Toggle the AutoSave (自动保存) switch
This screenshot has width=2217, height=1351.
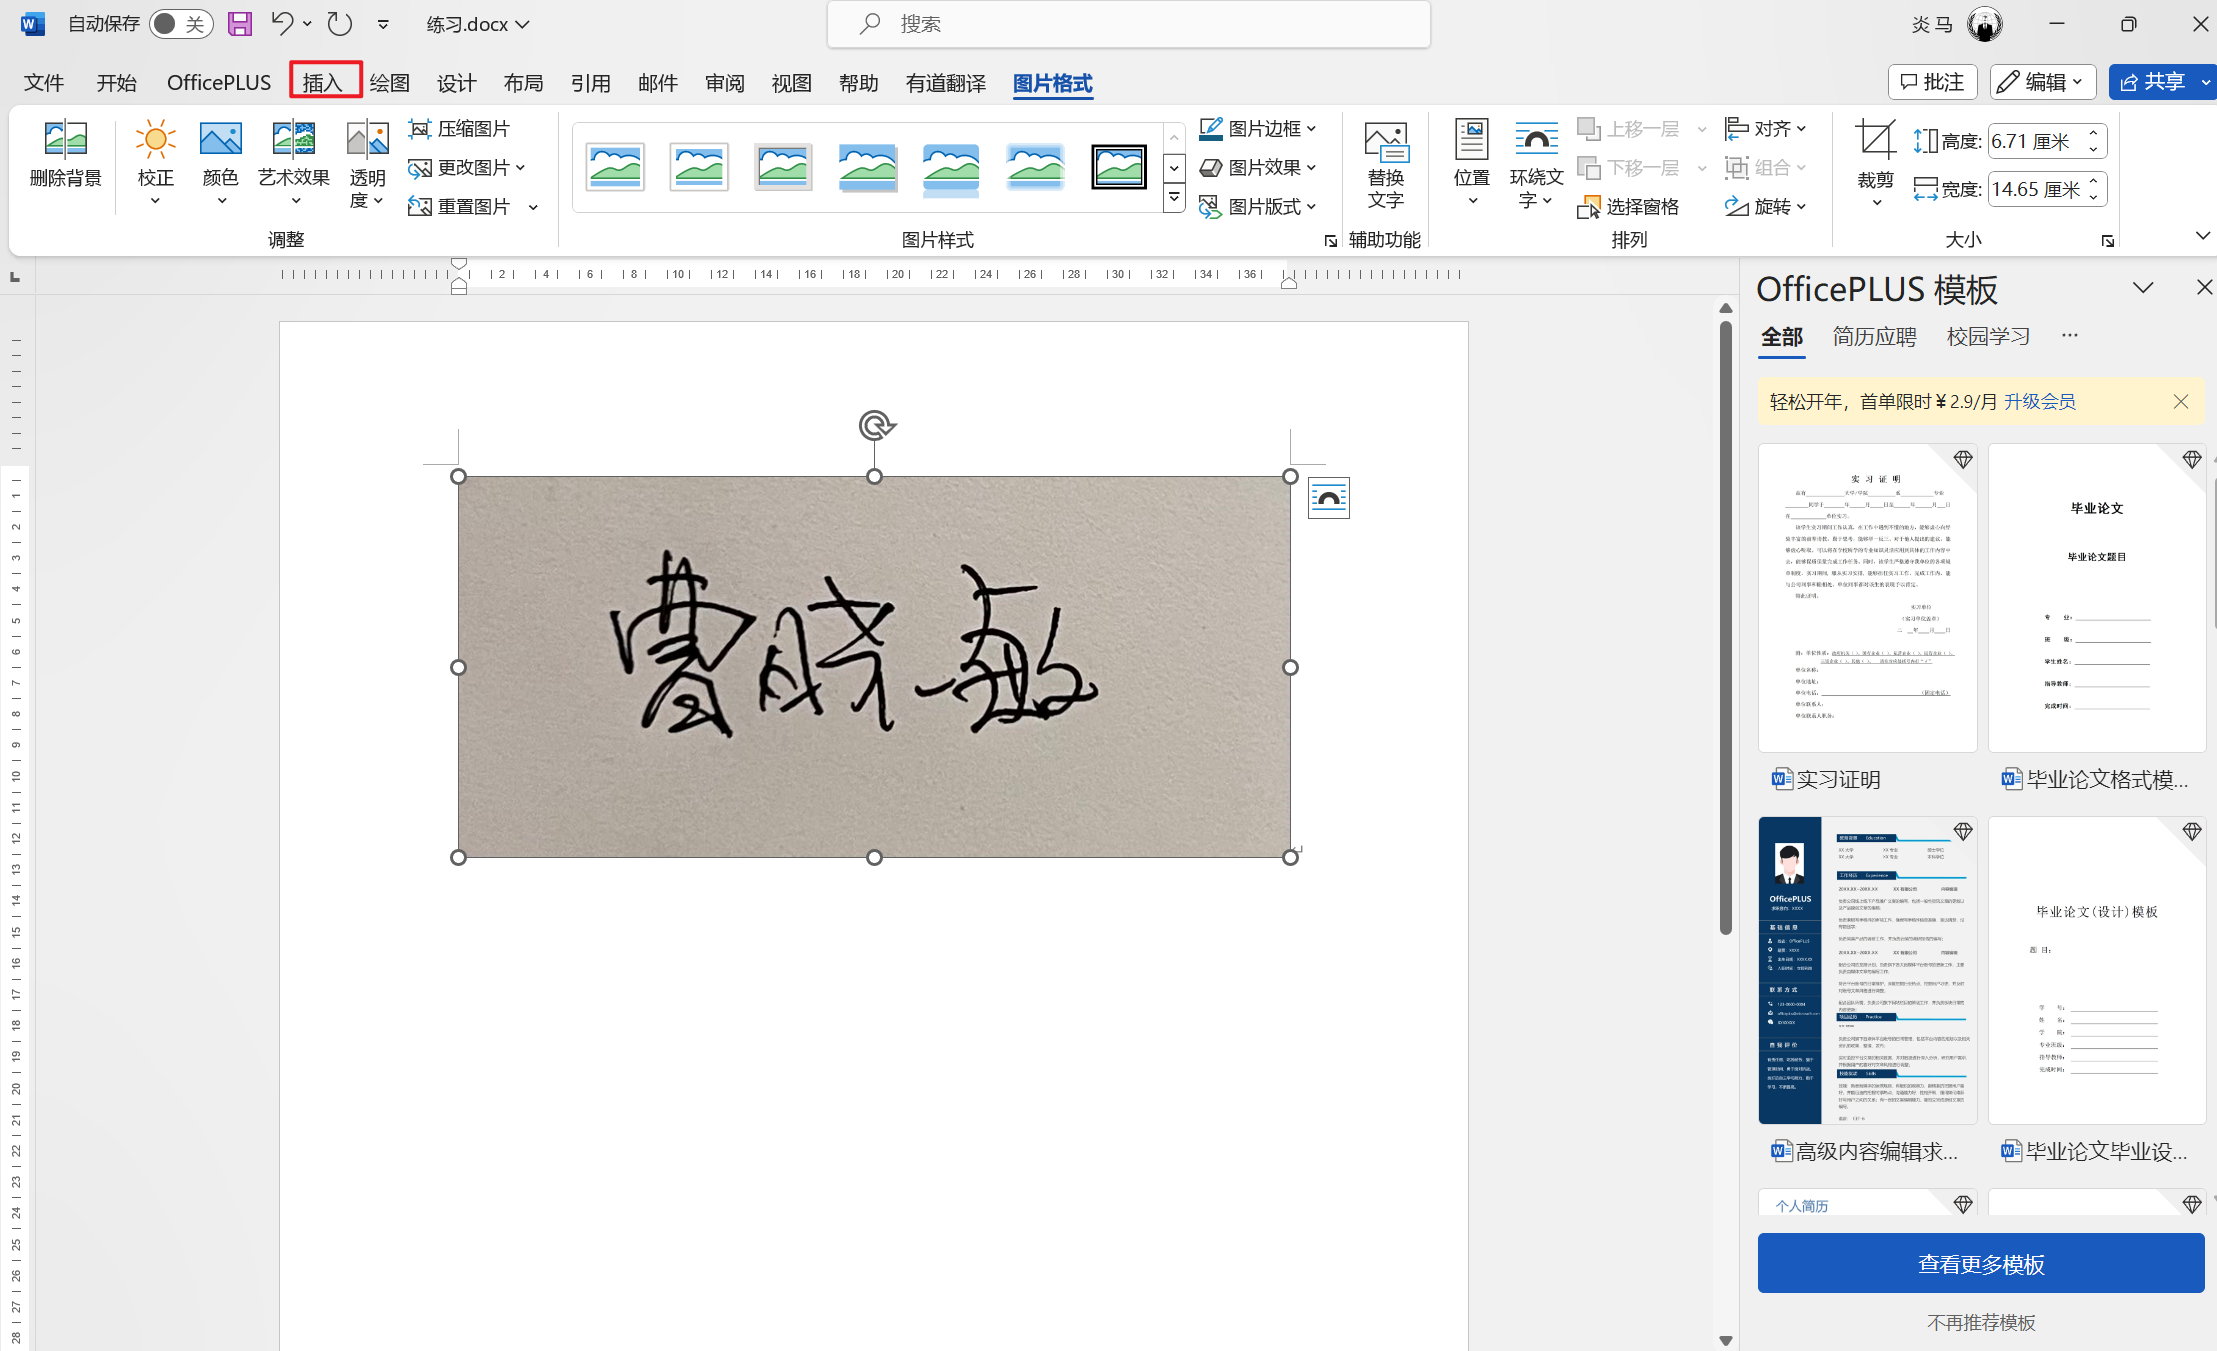point(181,24)
